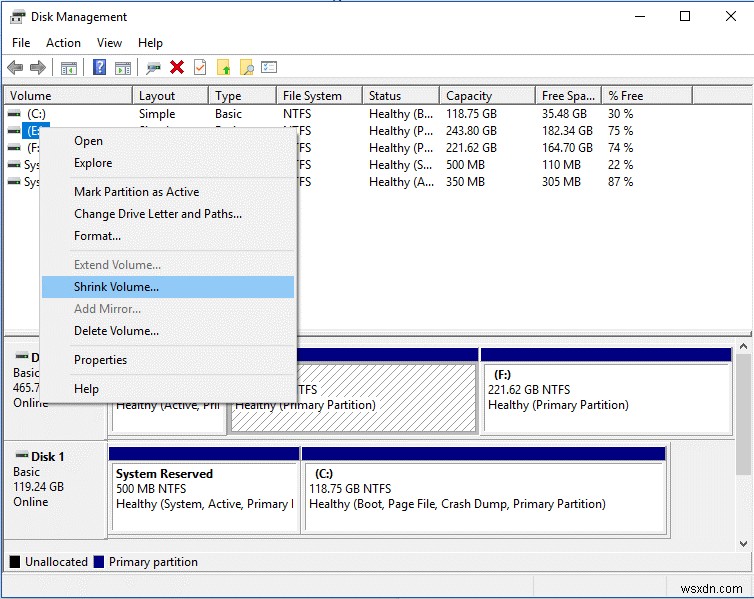The image size is (754, 599).
Task: Open the File menu
Action: [x=21, y=43]
